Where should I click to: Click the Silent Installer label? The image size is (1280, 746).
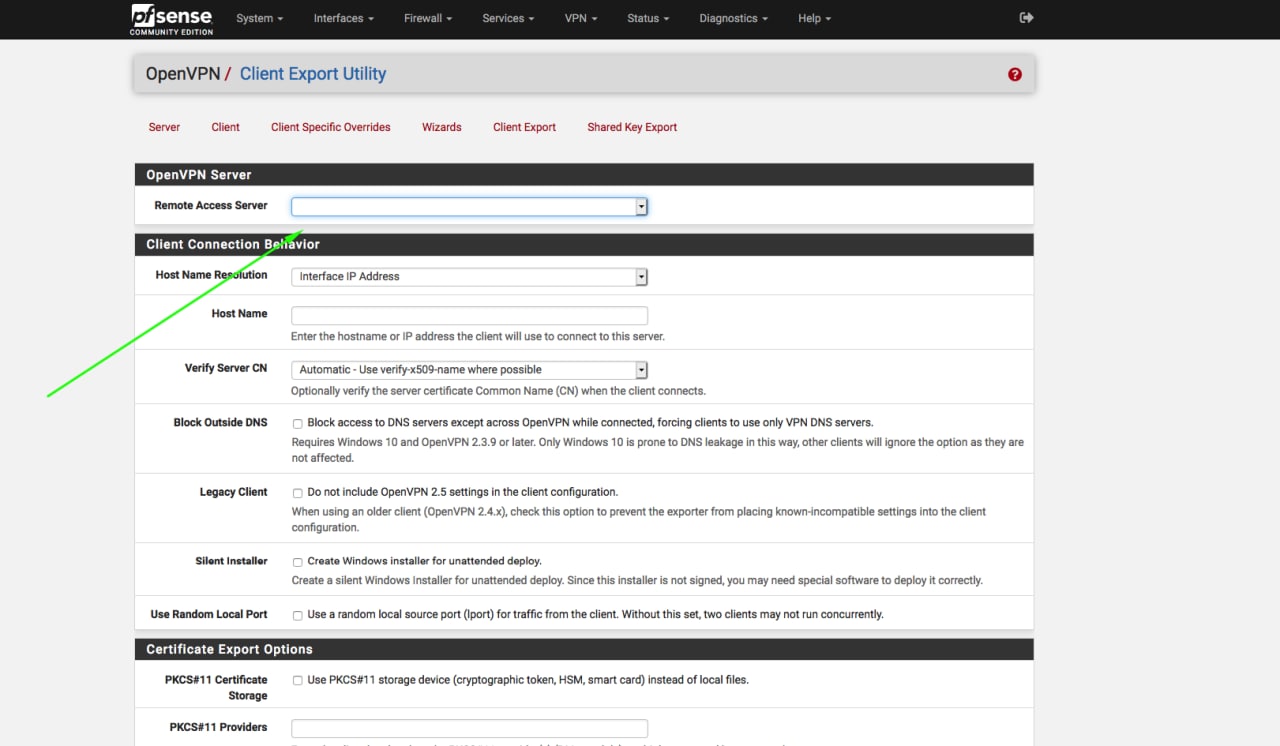coord(232,561)
